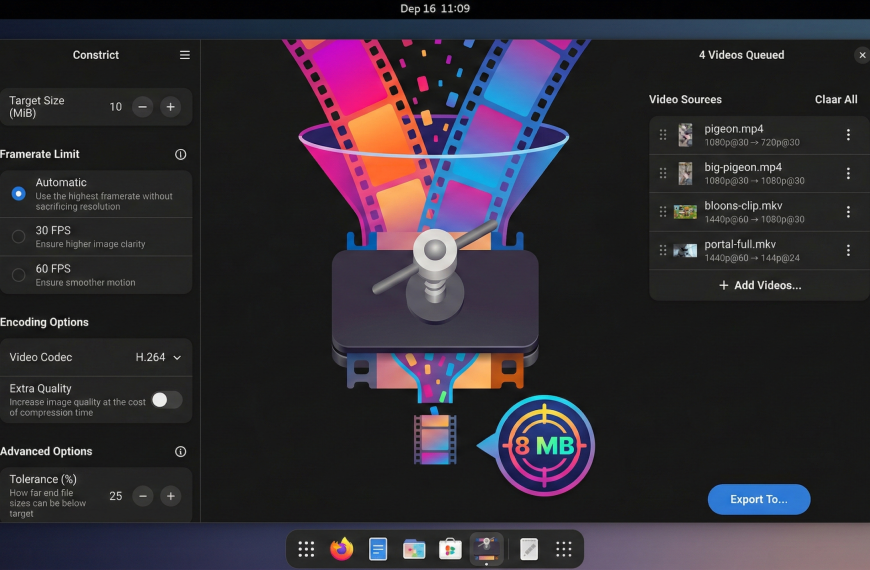Open app grid icon at dock left
The height and width of the screenshot is (570, 870).
pos(306,549)
